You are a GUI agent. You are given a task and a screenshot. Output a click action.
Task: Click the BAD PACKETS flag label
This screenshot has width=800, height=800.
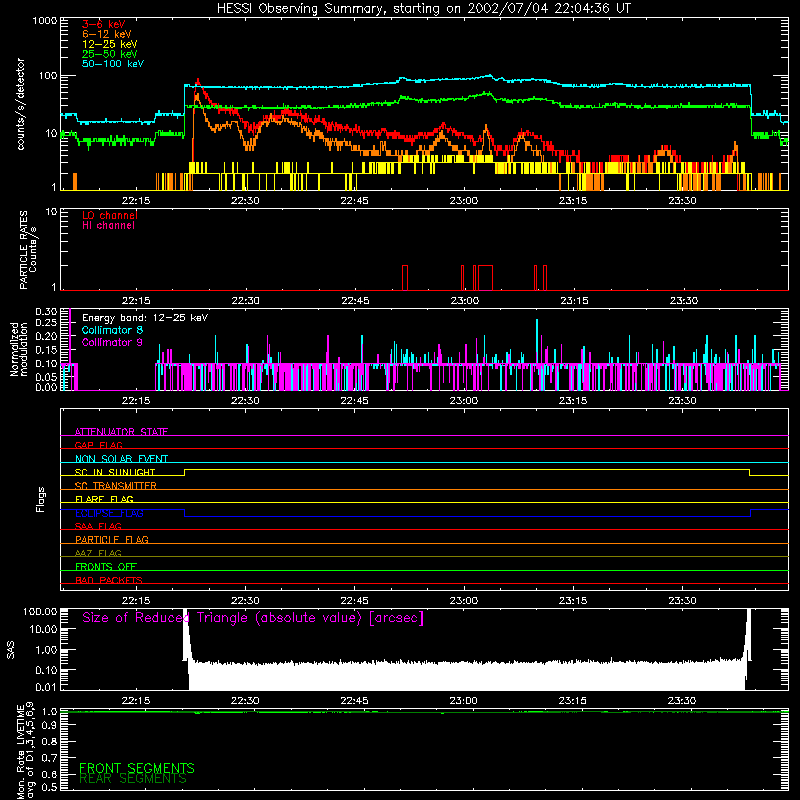[109, 580]
